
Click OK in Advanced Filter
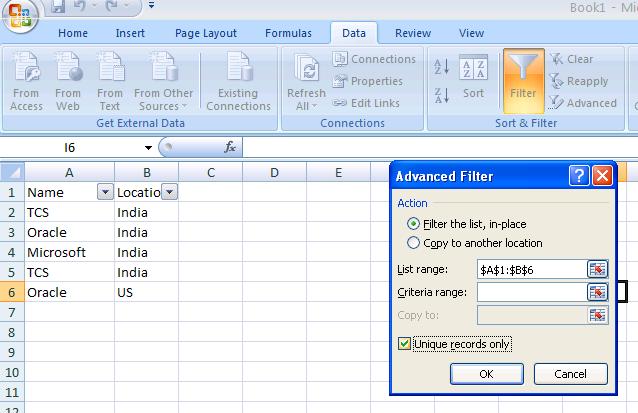point(487,374)
